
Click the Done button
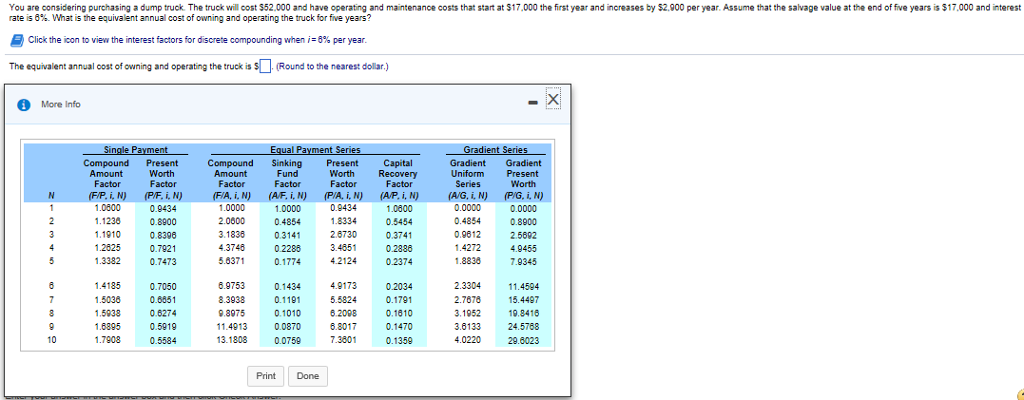(x=308, y=376)
